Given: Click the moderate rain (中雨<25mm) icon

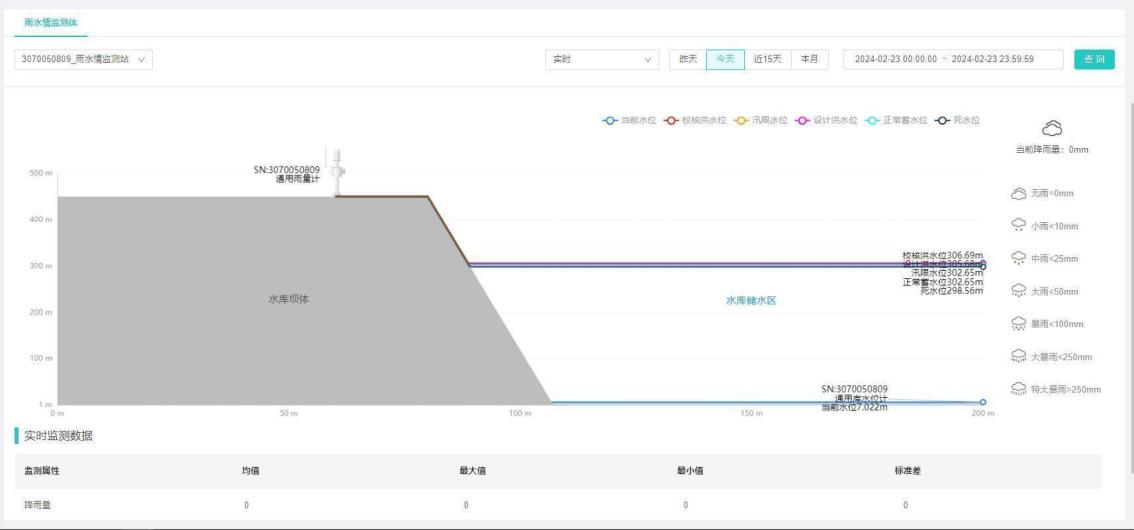Looking at the screenshot, I should (1019, 258).
